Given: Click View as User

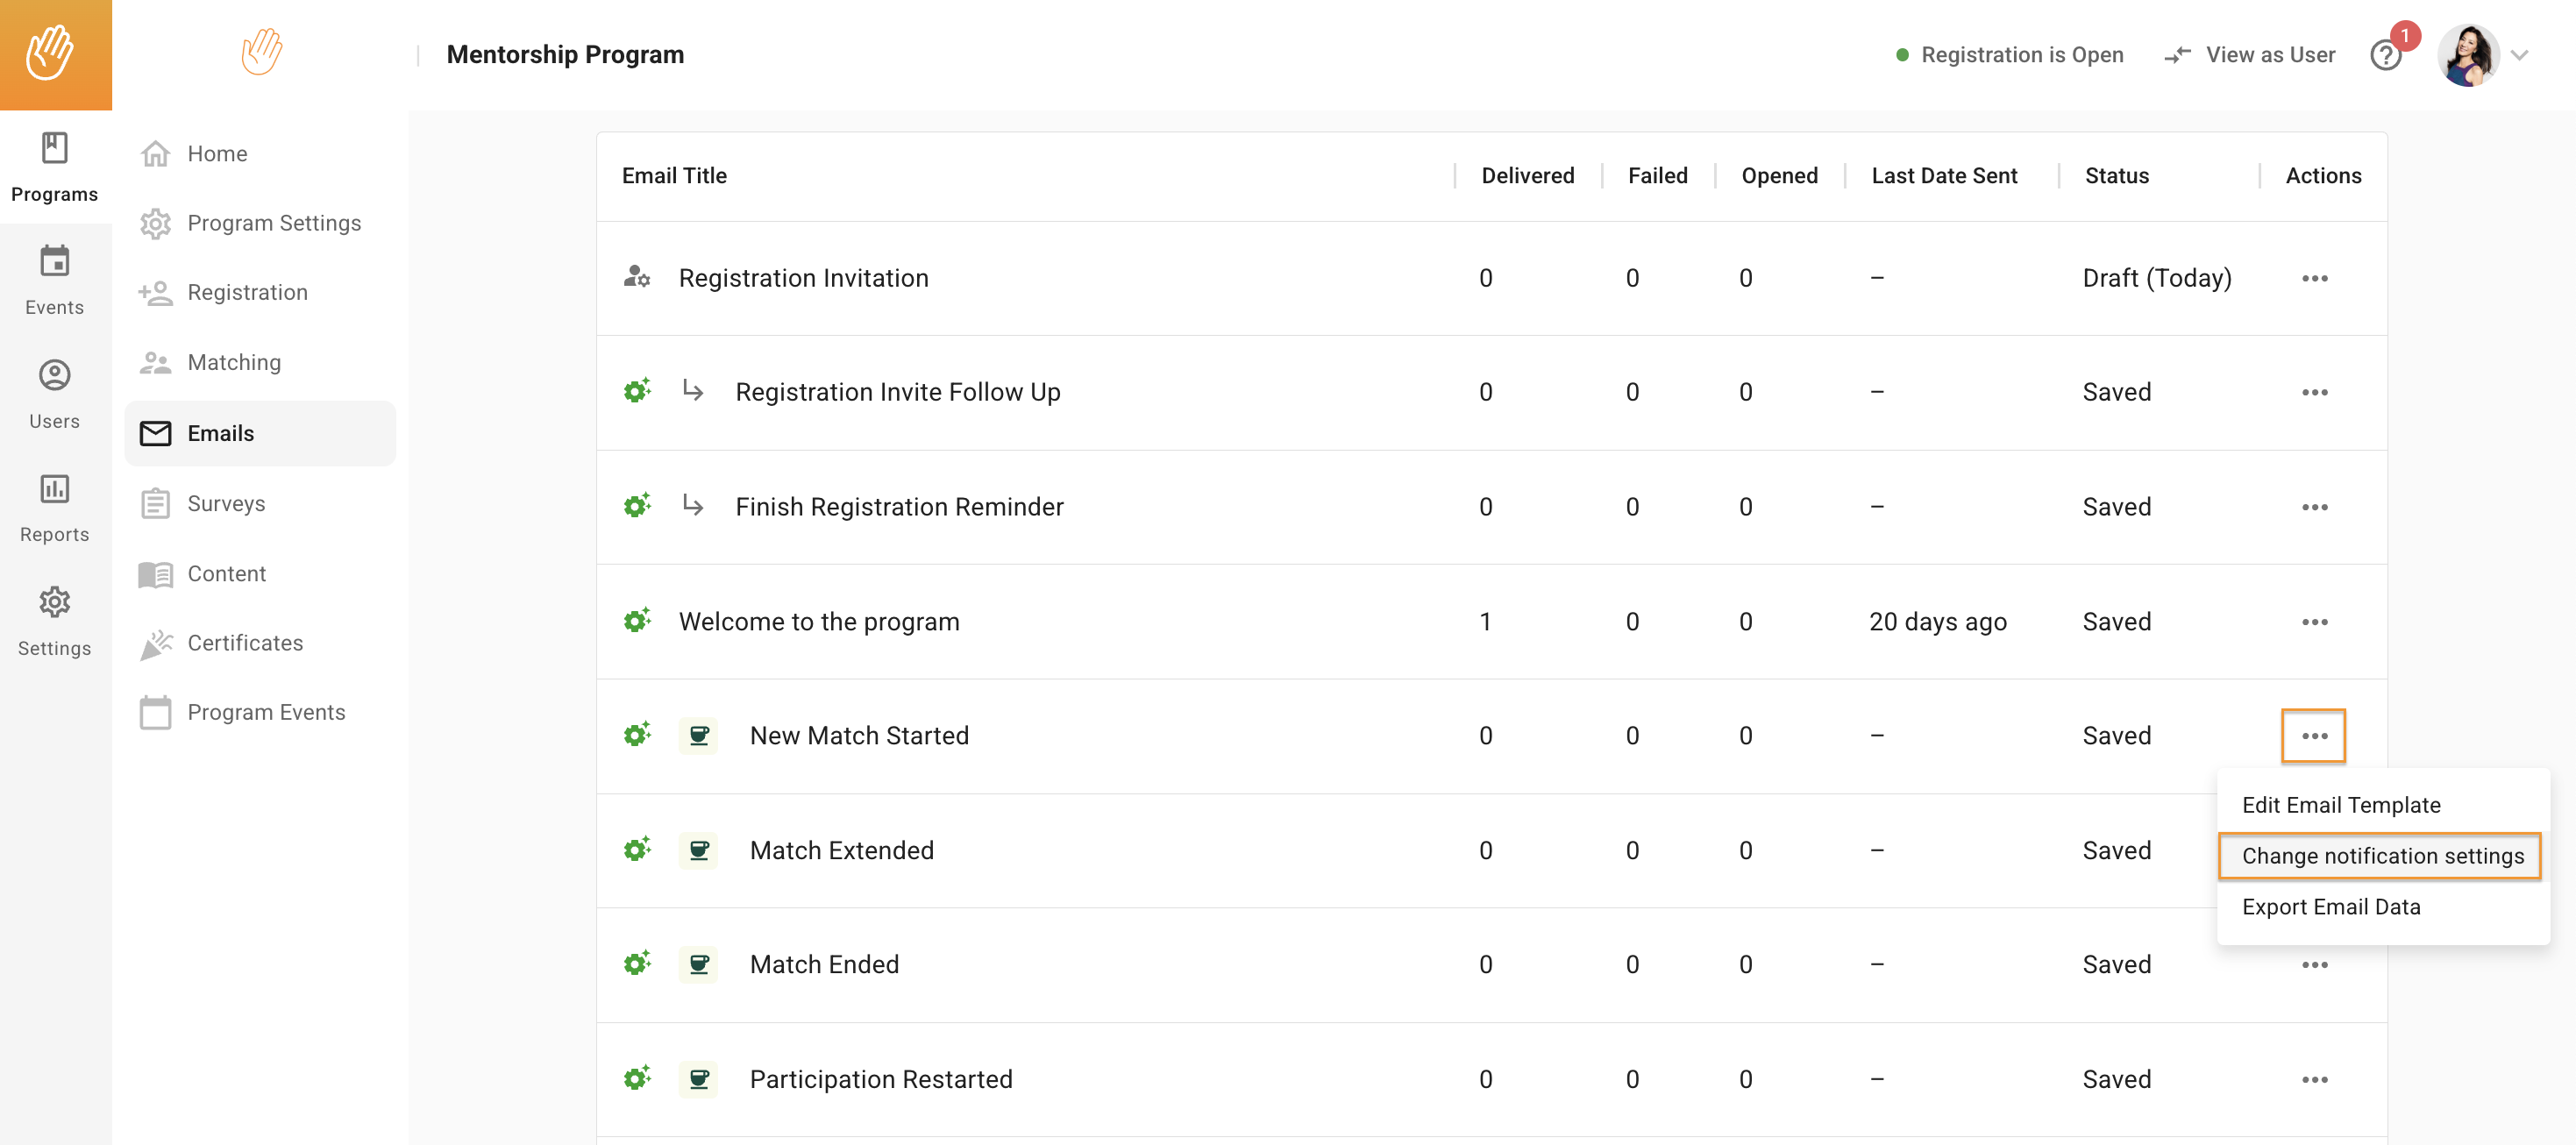Looking at the screenshot, I should tap(2269, 55).
